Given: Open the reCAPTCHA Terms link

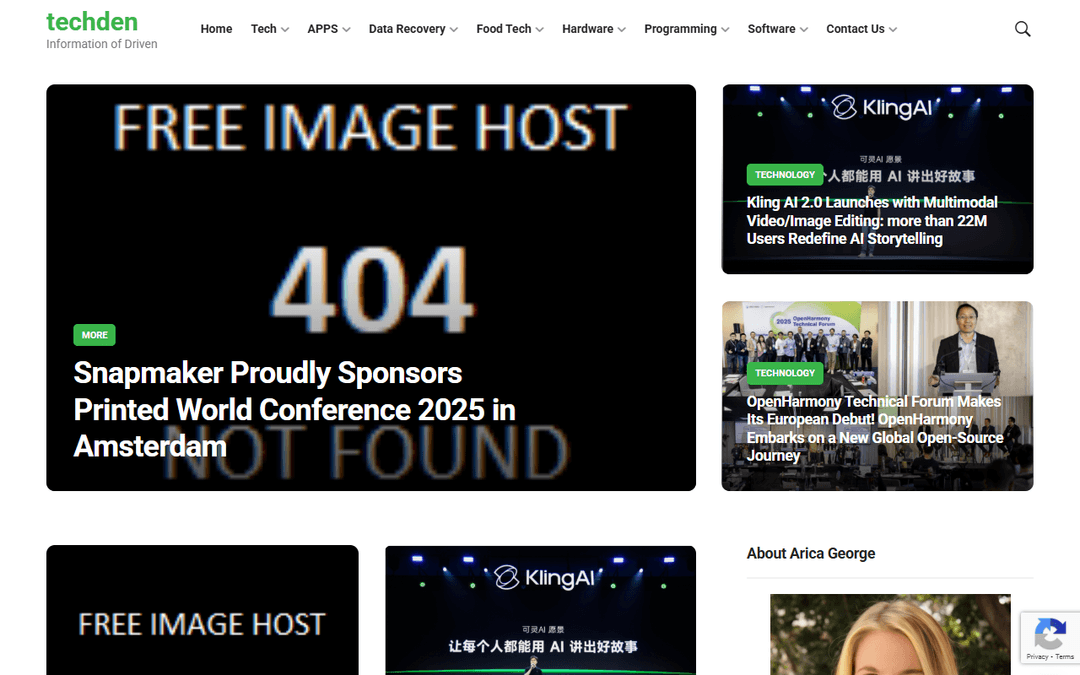Looking at the screenshot, I should [1064, 656].
